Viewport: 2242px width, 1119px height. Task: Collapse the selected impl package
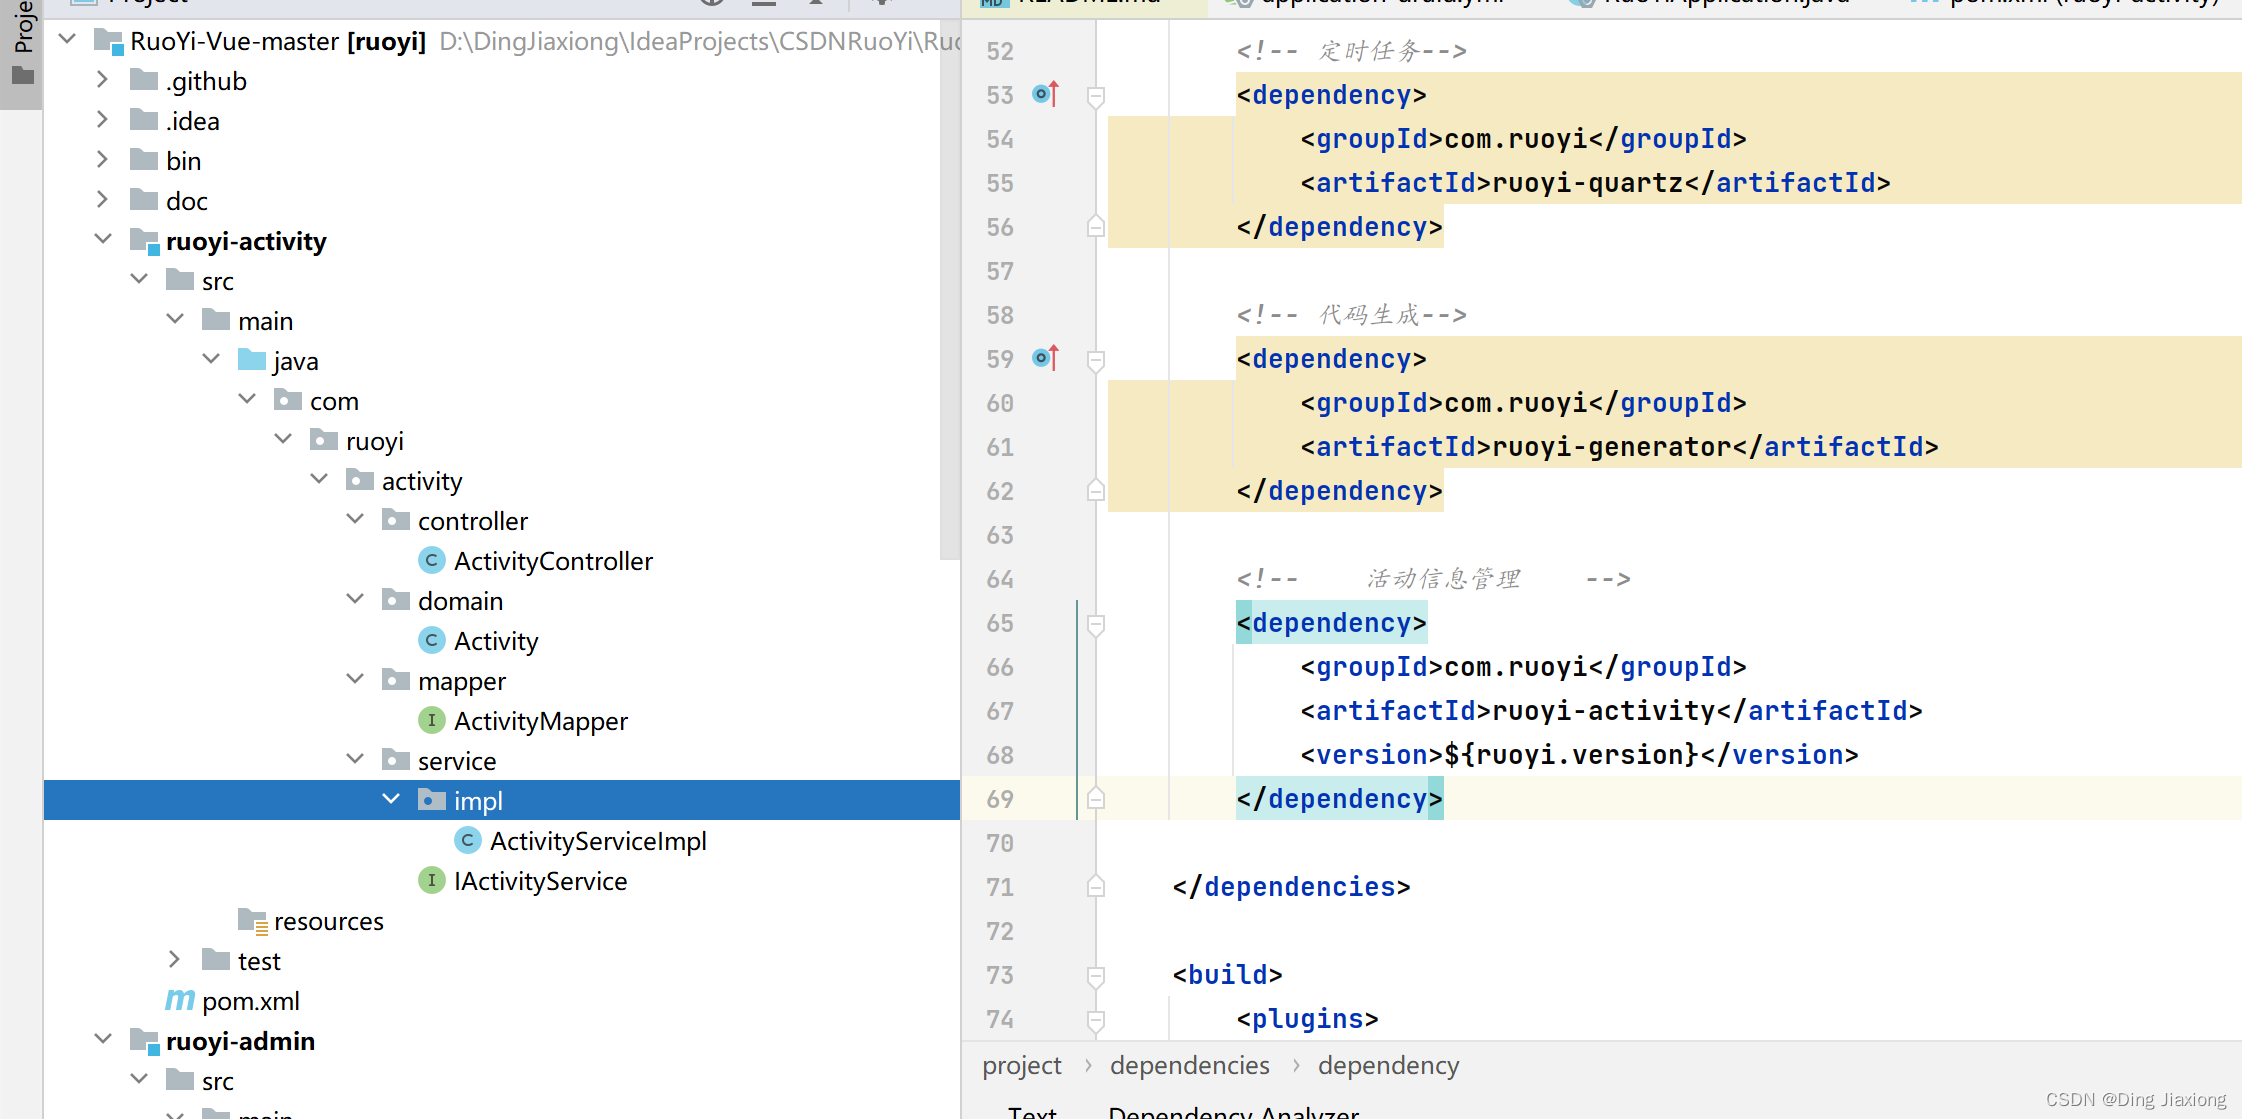pyautogui.click(x=391, y=800)
